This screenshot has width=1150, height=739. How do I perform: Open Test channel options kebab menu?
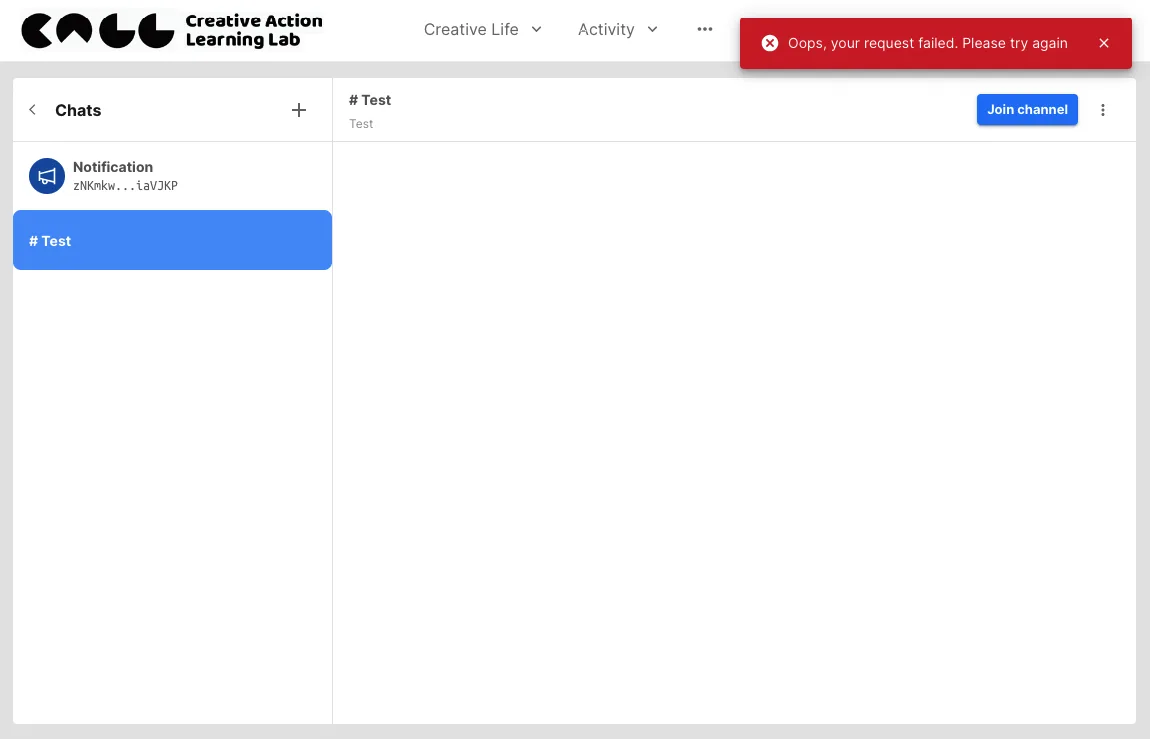point(1102,110)
